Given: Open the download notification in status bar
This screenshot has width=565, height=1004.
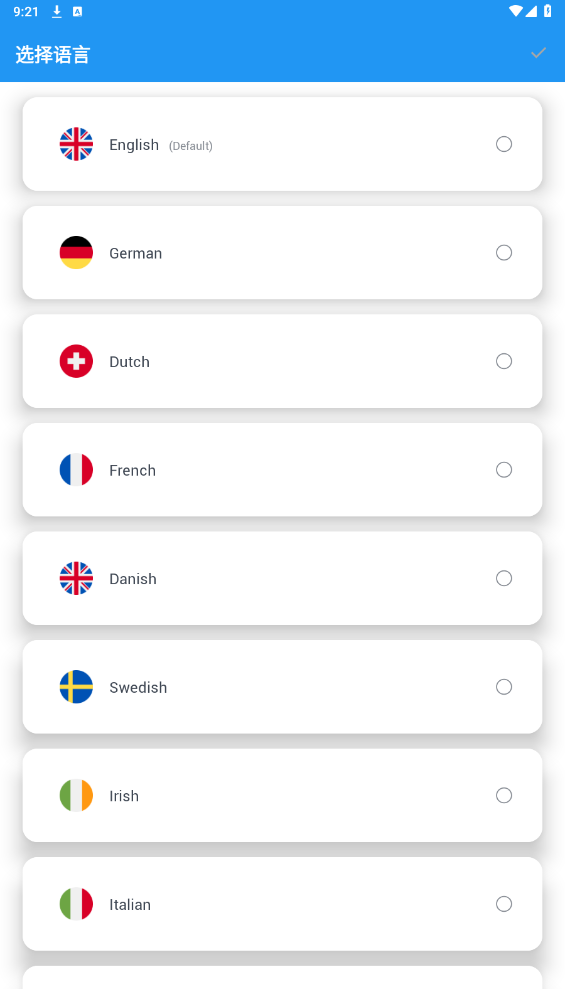Looking at the screenshot, I should tap(57, 12).
